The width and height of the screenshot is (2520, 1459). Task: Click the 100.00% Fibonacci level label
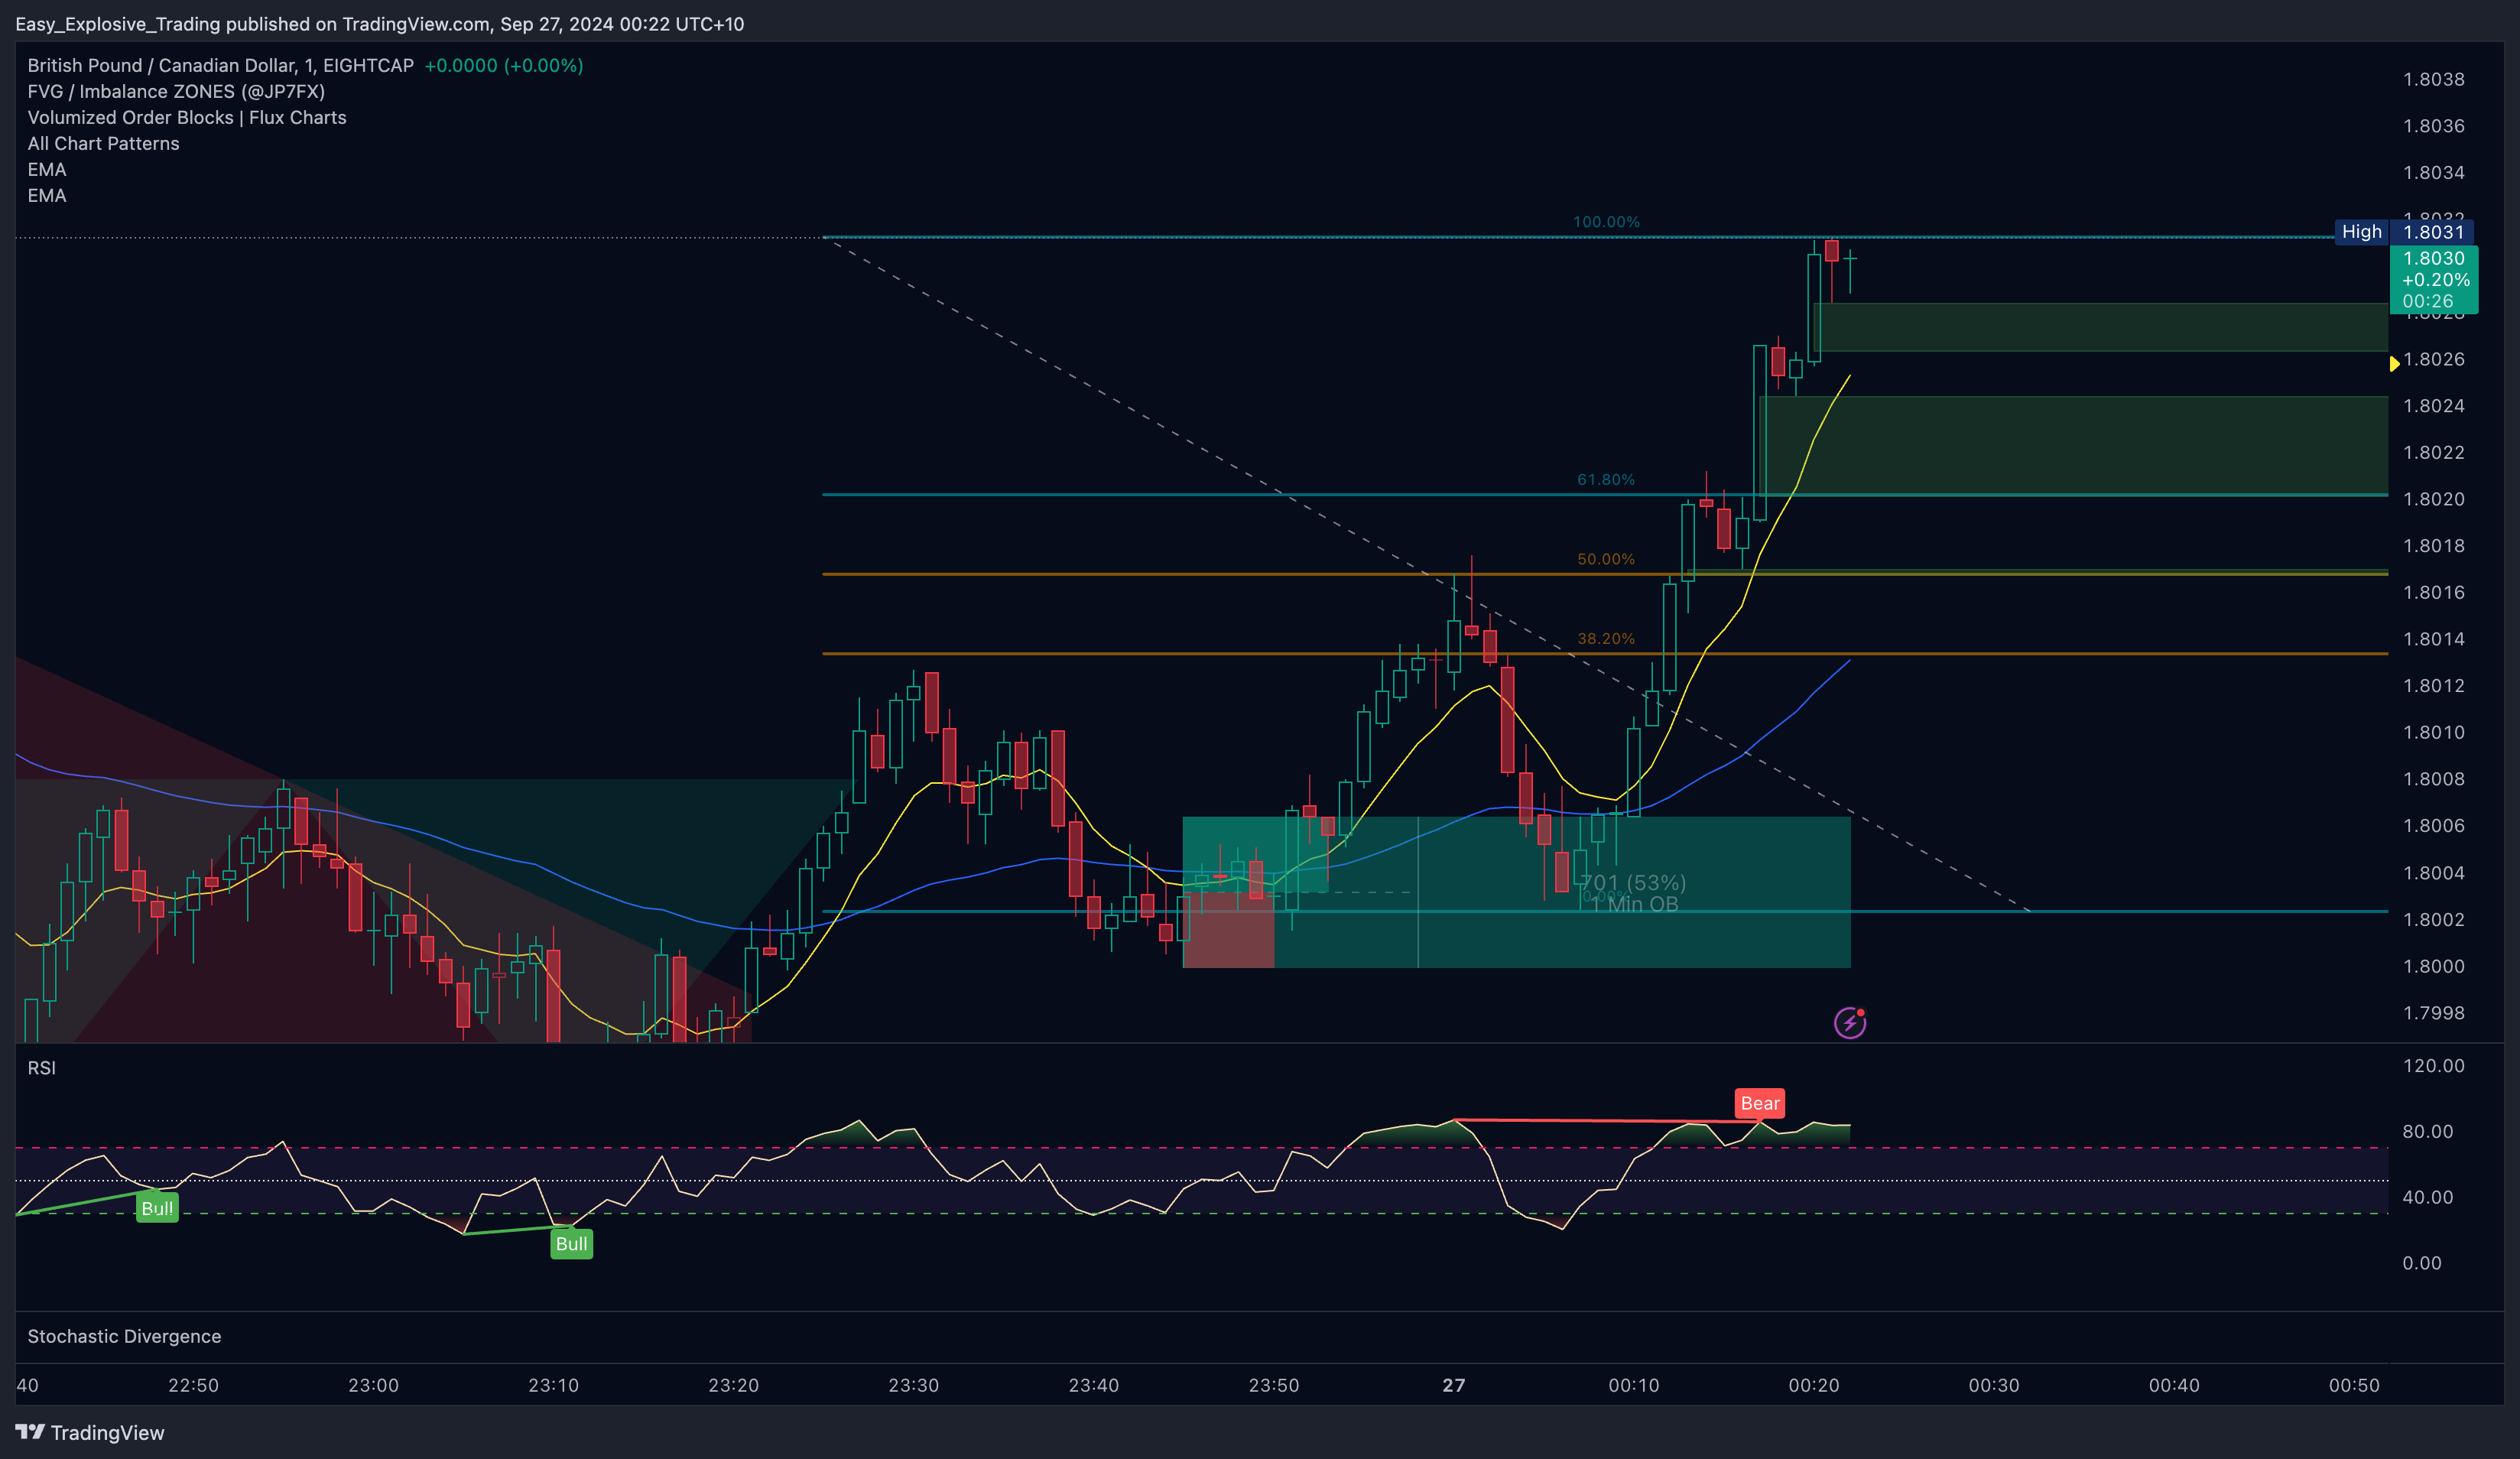1606,222
